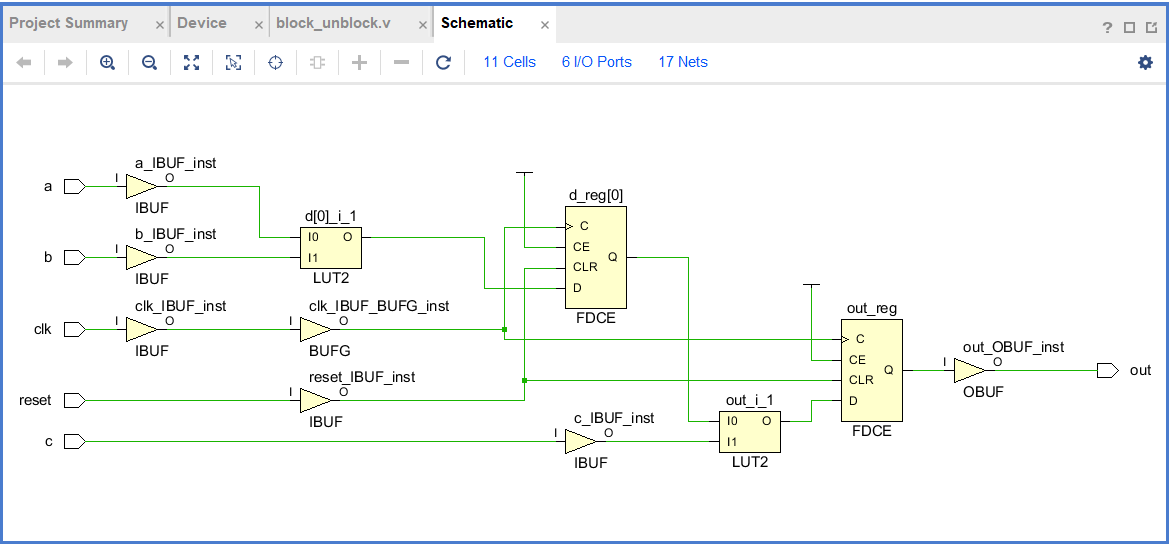Open the 6 I/O Ports link
This screenshot has height=544, width=1169.
(596, 62)
